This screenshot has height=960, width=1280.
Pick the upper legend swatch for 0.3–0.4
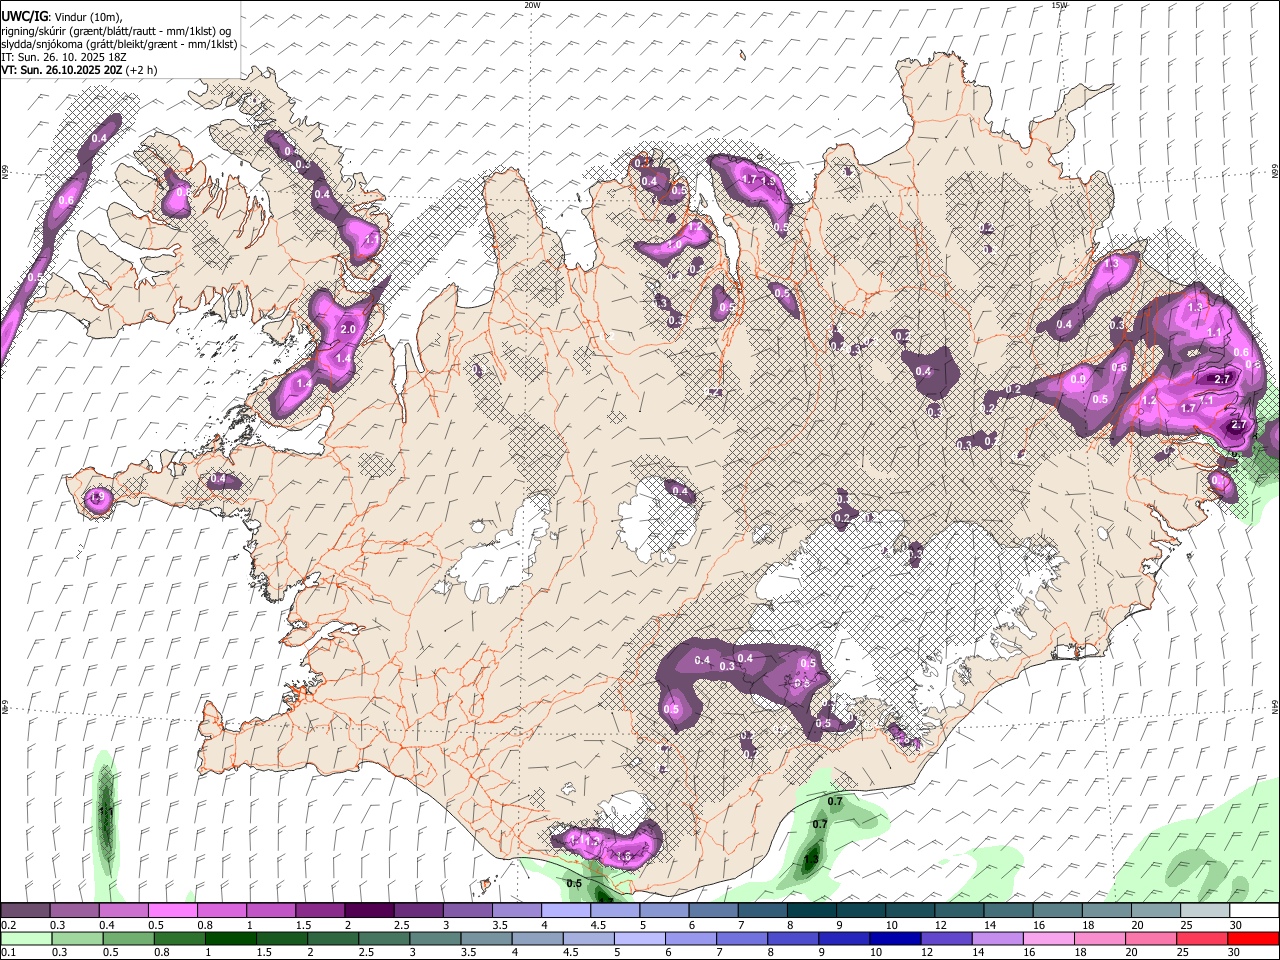(74, 911)
